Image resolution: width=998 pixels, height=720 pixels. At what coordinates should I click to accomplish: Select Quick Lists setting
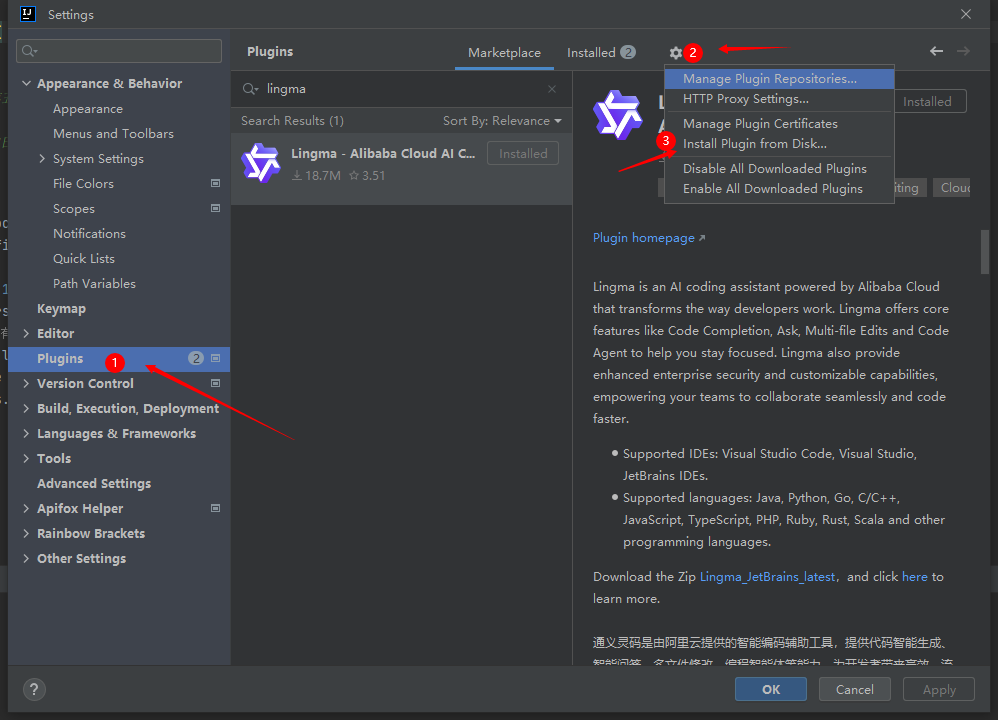84,258
